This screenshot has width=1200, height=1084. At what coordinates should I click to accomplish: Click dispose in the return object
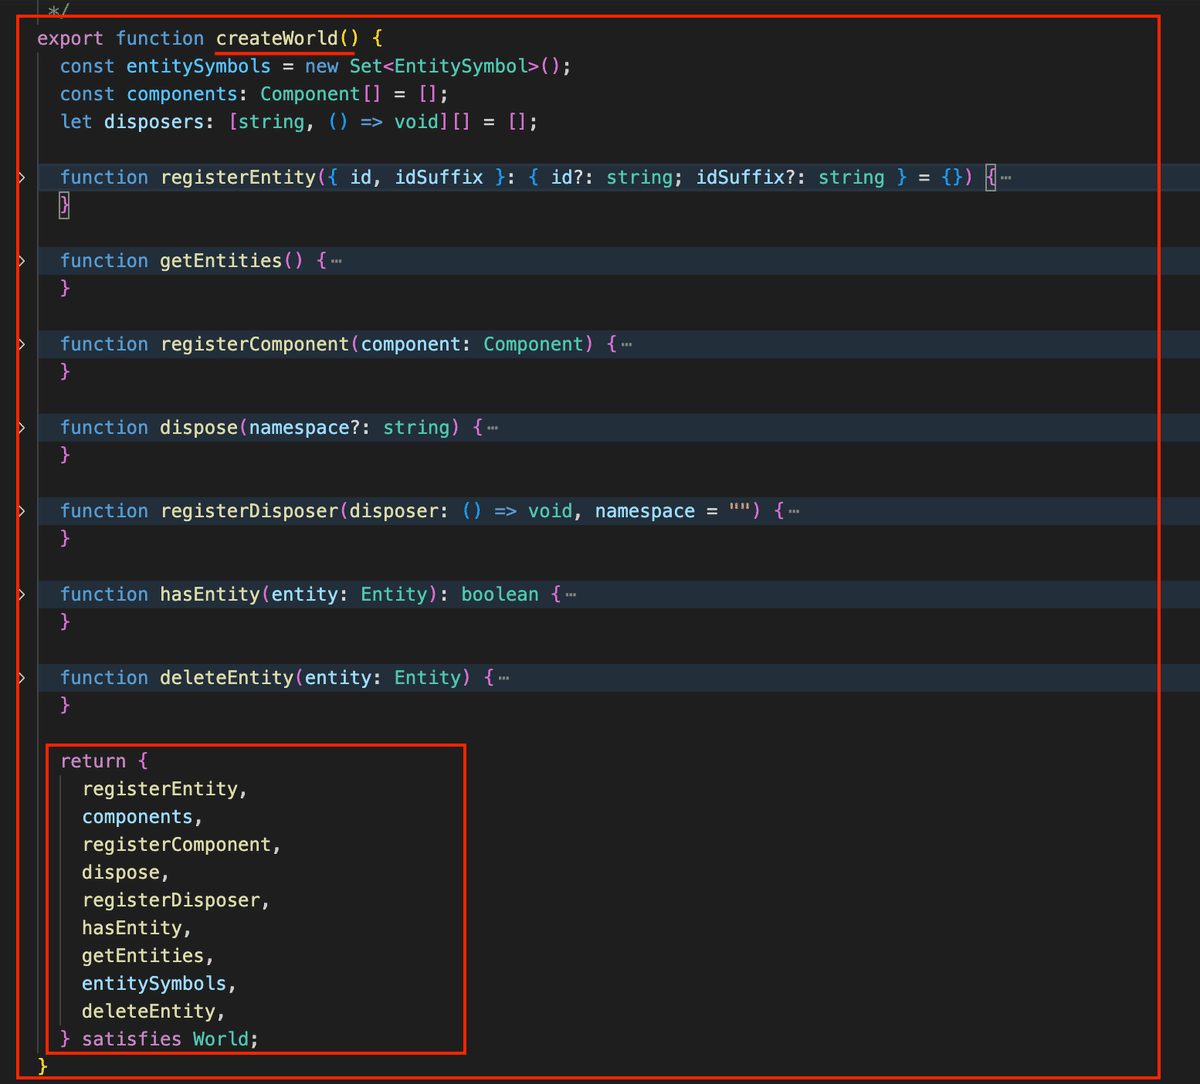[x=121, y=872]
